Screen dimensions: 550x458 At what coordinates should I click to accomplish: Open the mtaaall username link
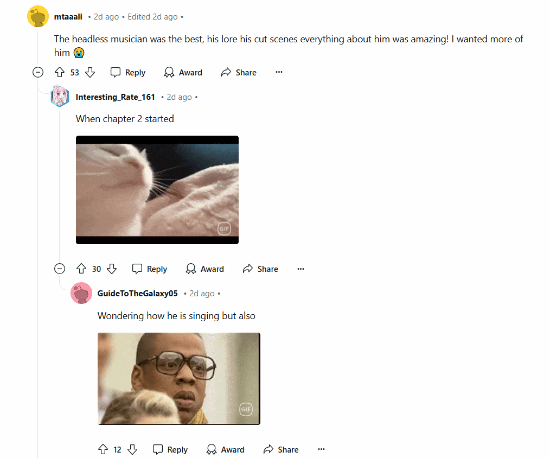pos(68,16)
